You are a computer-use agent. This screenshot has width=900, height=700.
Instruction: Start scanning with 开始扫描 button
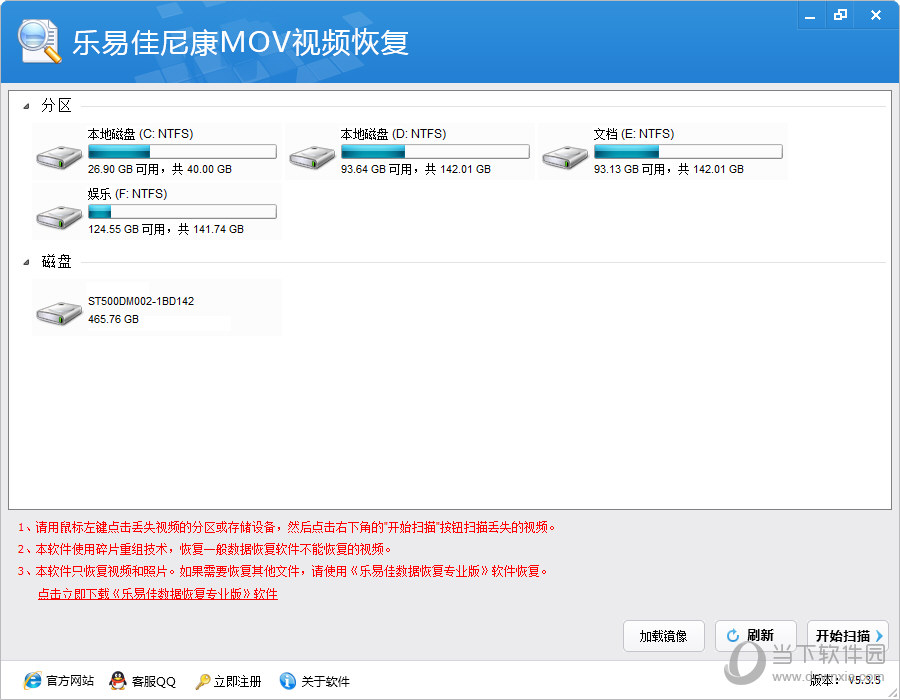[x=848, y=636]
